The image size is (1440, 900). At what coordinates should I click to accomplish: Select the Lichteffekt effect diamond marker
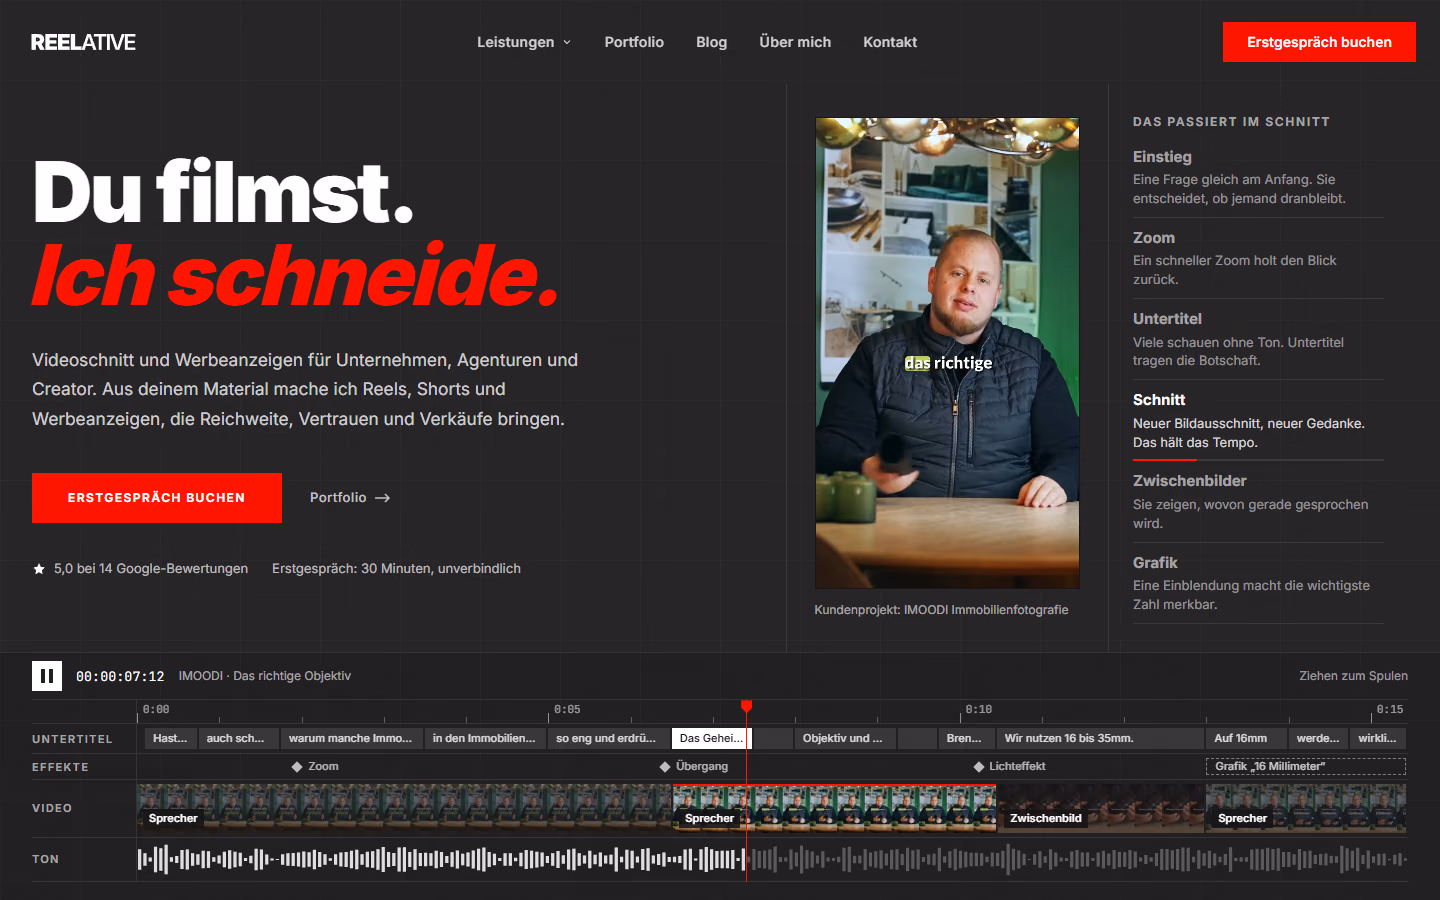pos(979,767)
